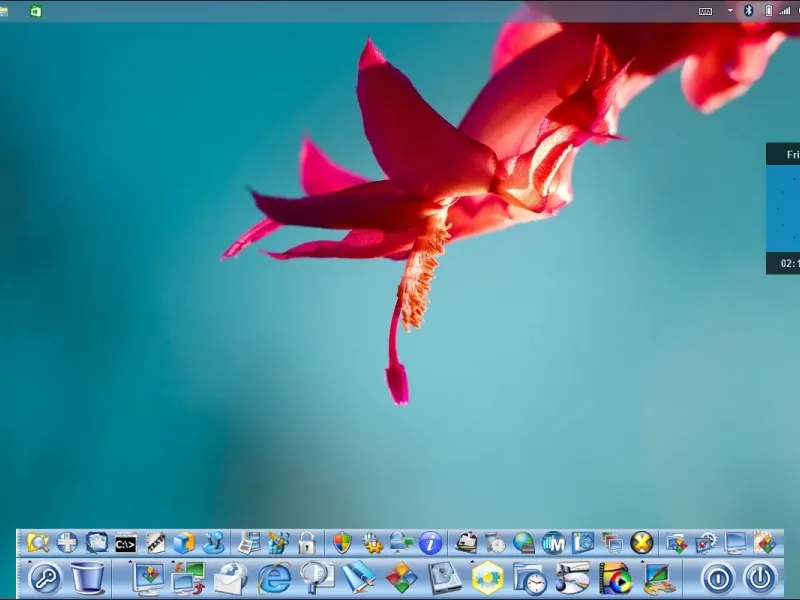Open the folder with clock icon
This screenshot has width=800, height=600.
(530, 579)
